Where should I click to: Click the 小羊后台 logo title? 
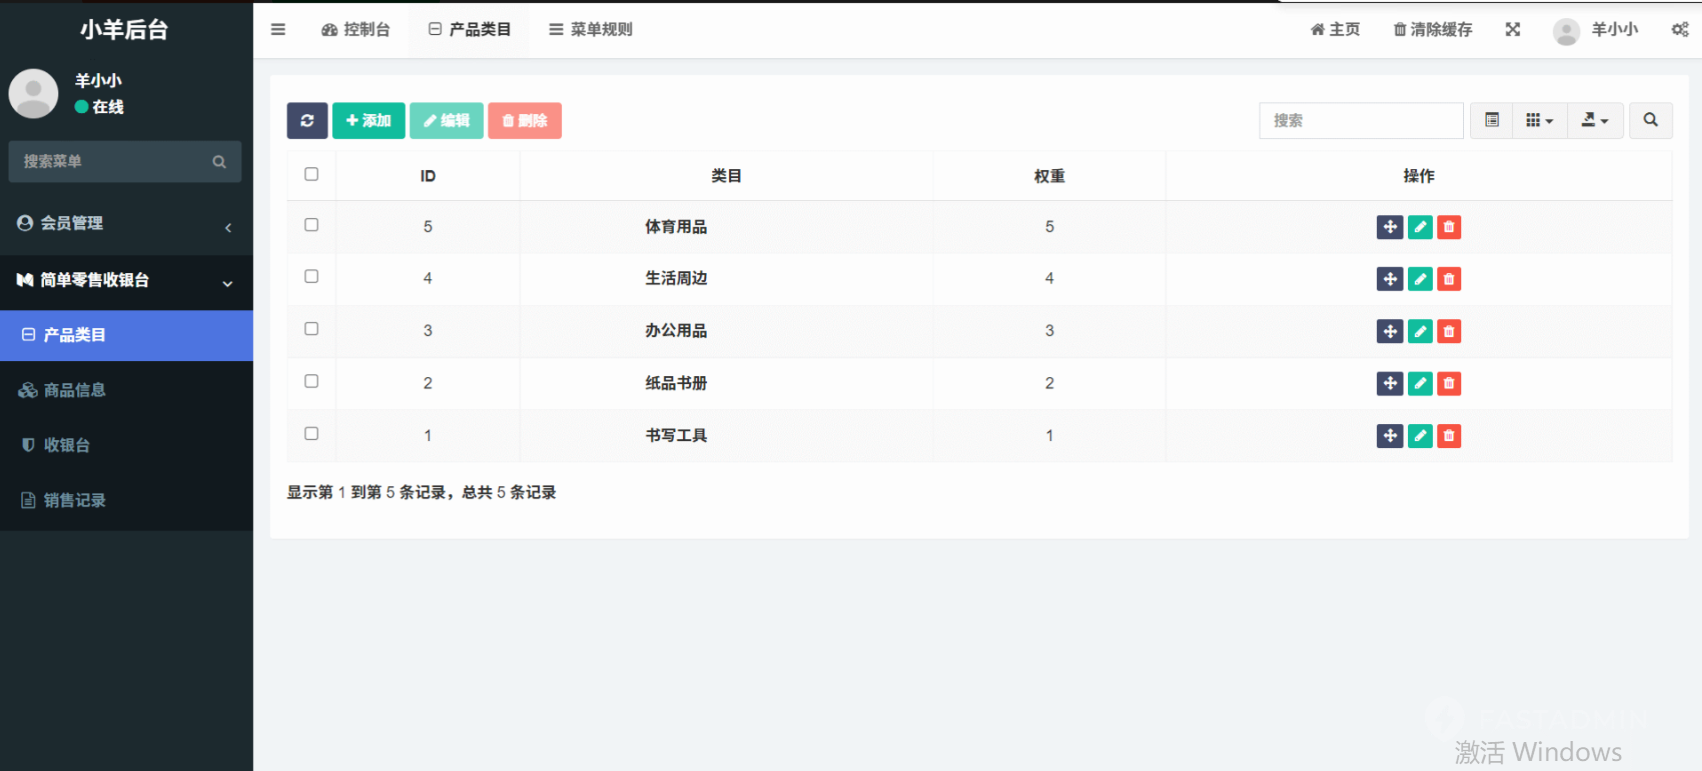pos(125,30)
